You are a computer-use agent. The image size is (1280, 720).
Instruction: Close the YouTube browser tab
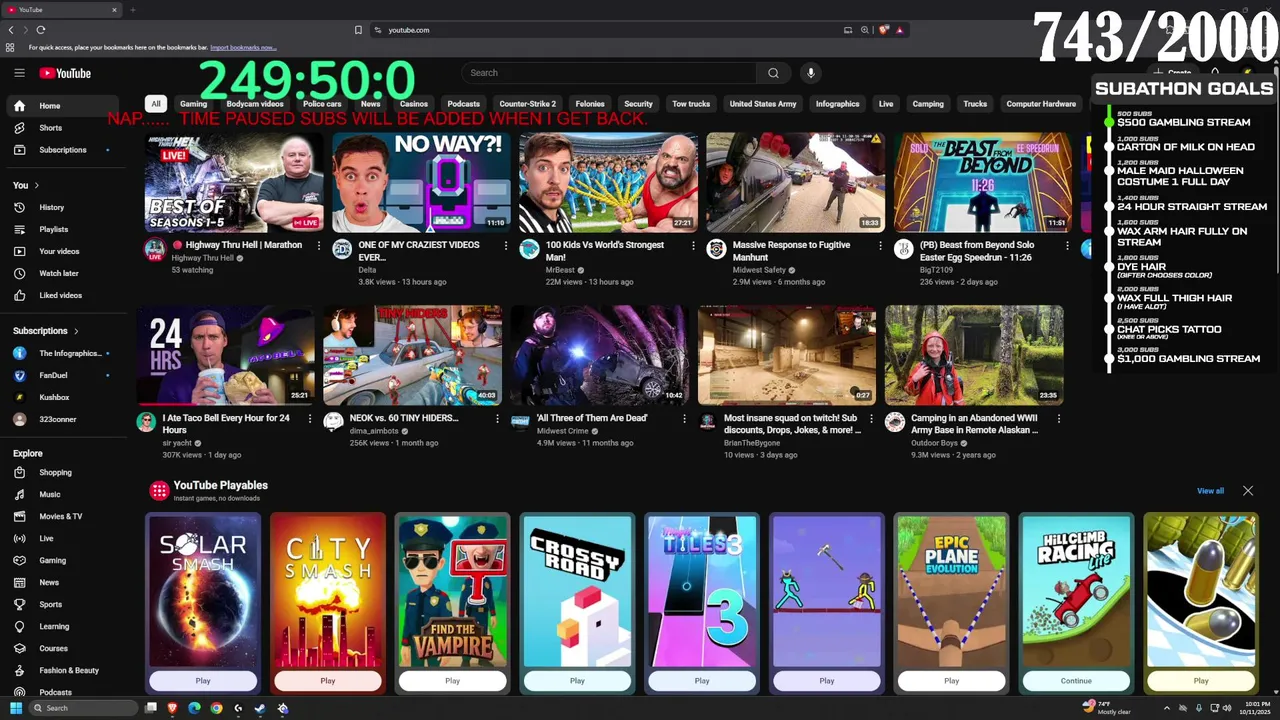(114, 10)
